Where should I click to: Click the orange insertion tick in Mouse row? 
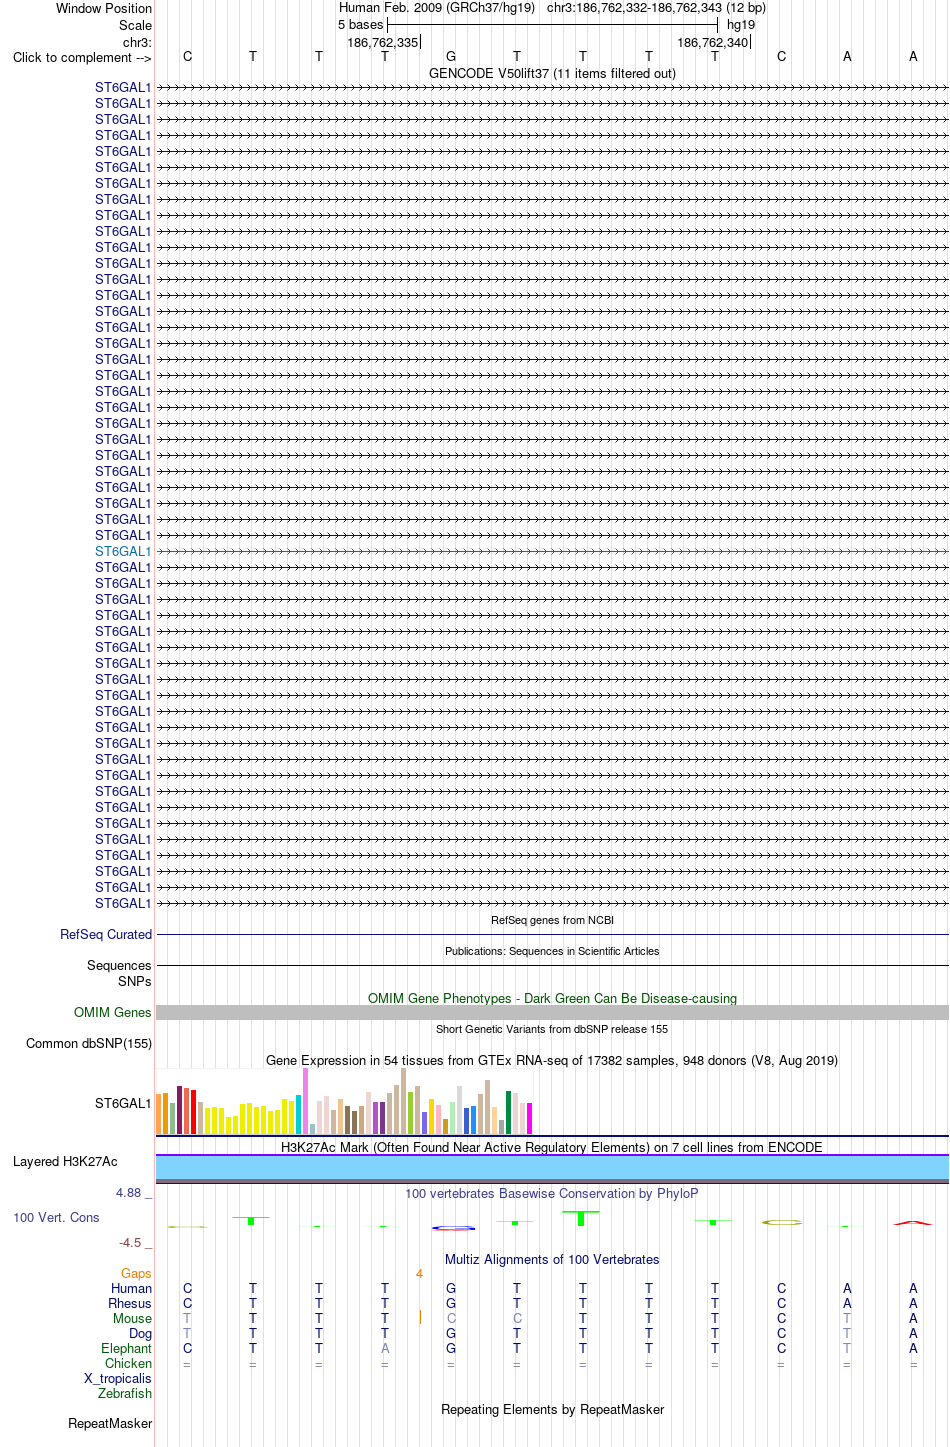(x=420, y=1318)
